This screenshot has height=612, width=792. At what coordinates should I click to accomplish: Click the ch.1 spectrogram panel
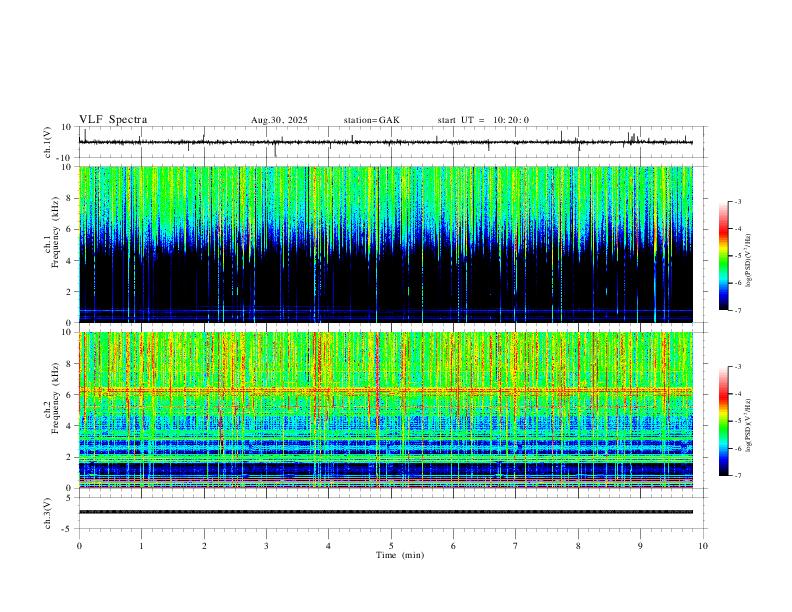click(x=386, y=244)
